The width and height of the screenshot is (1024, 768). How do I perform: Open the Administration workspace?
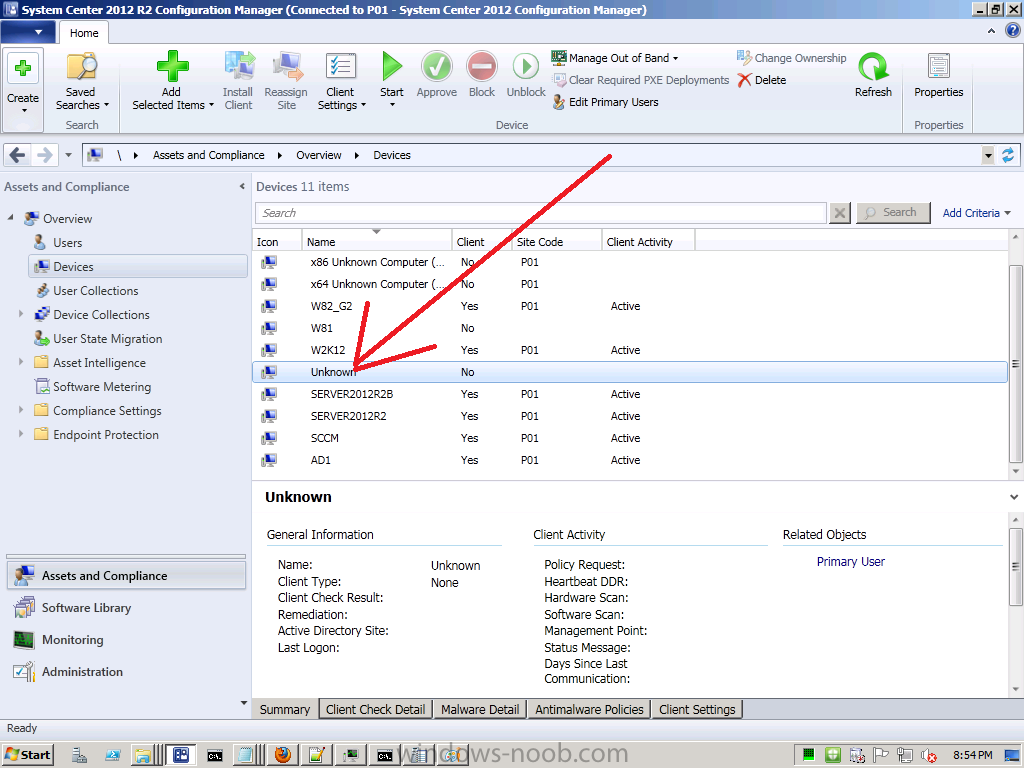pyautogui.click(x=127, y=671)
